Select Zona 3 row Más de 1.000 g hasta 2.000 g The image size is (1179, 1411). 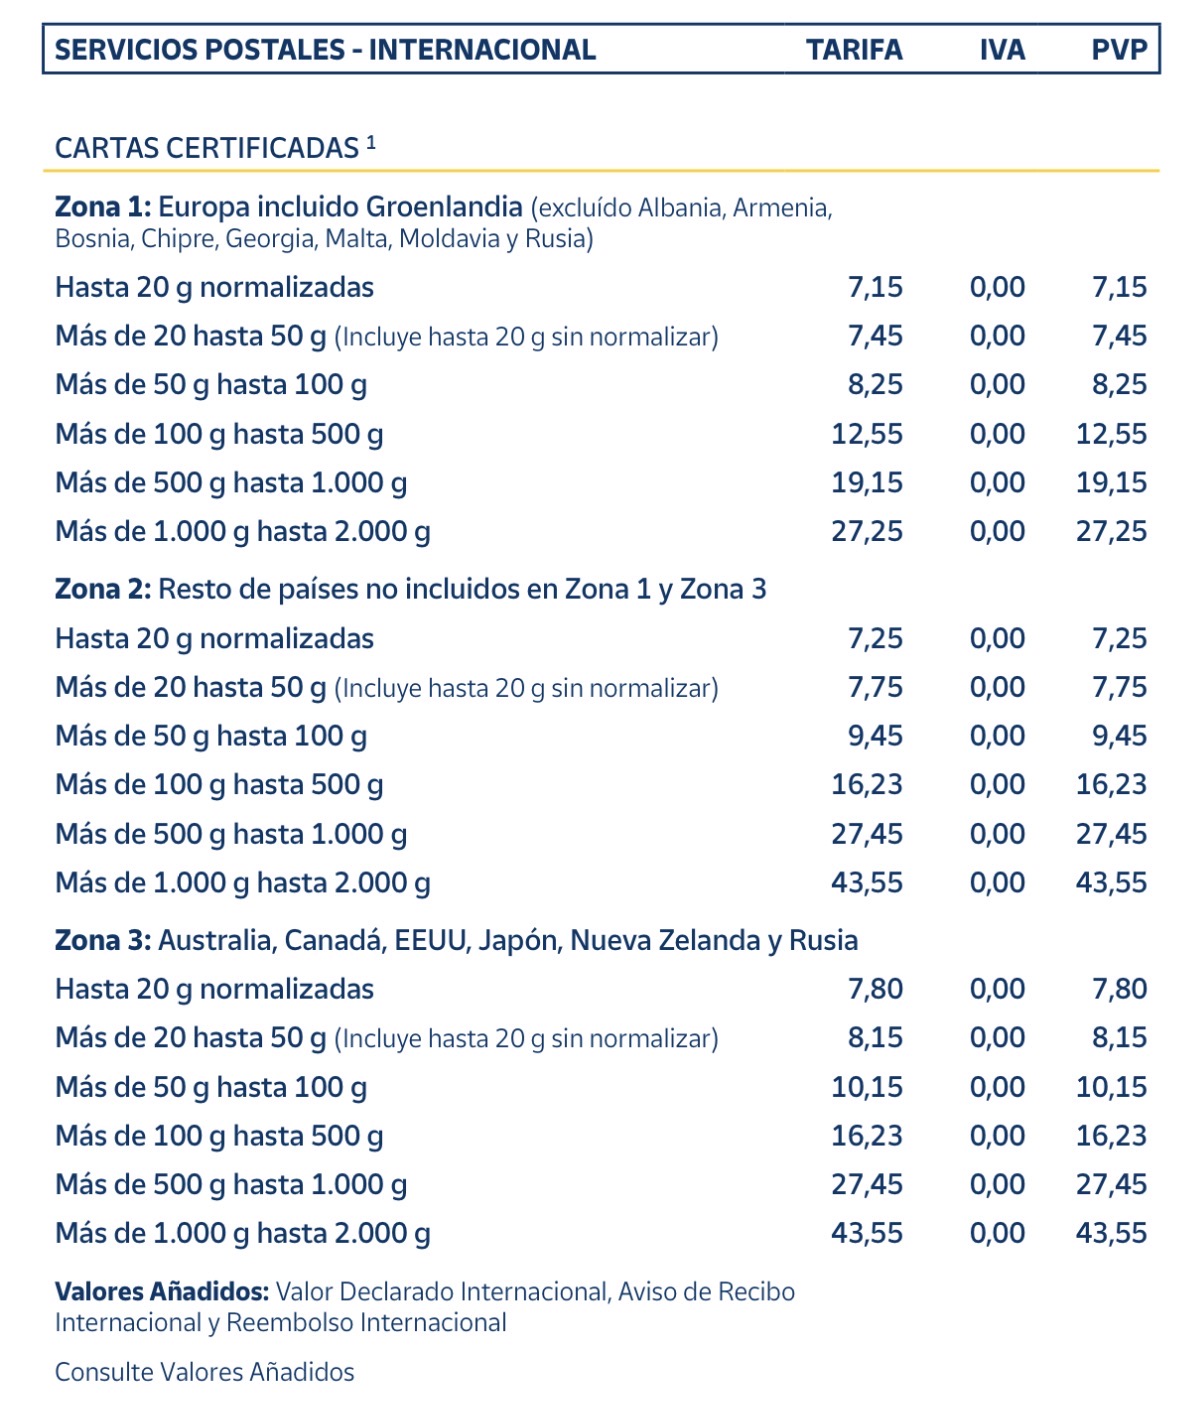(243, 1233)
